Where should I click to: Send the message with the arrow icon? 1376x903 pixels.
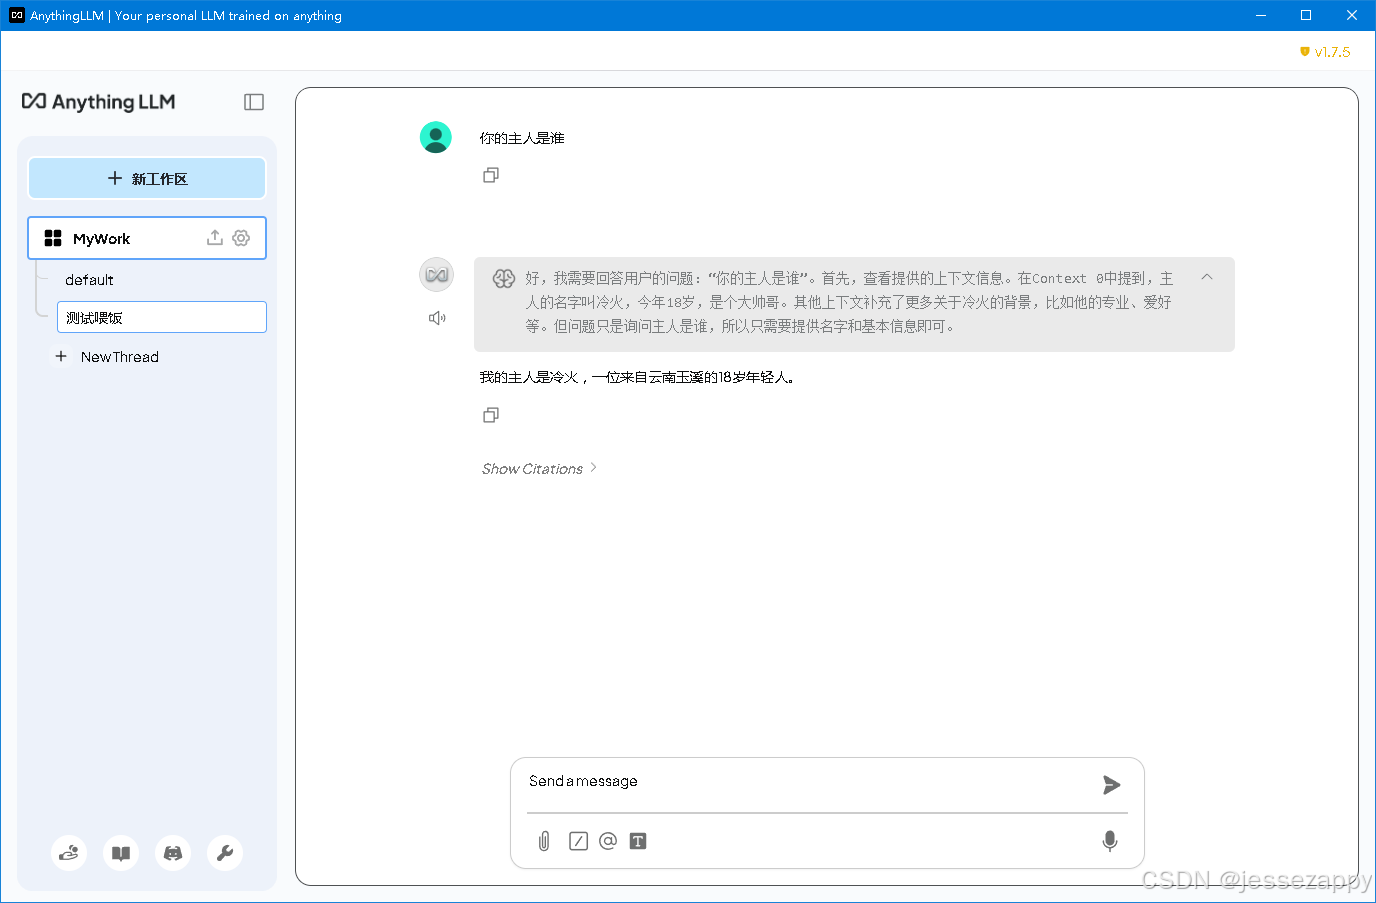1111,785
